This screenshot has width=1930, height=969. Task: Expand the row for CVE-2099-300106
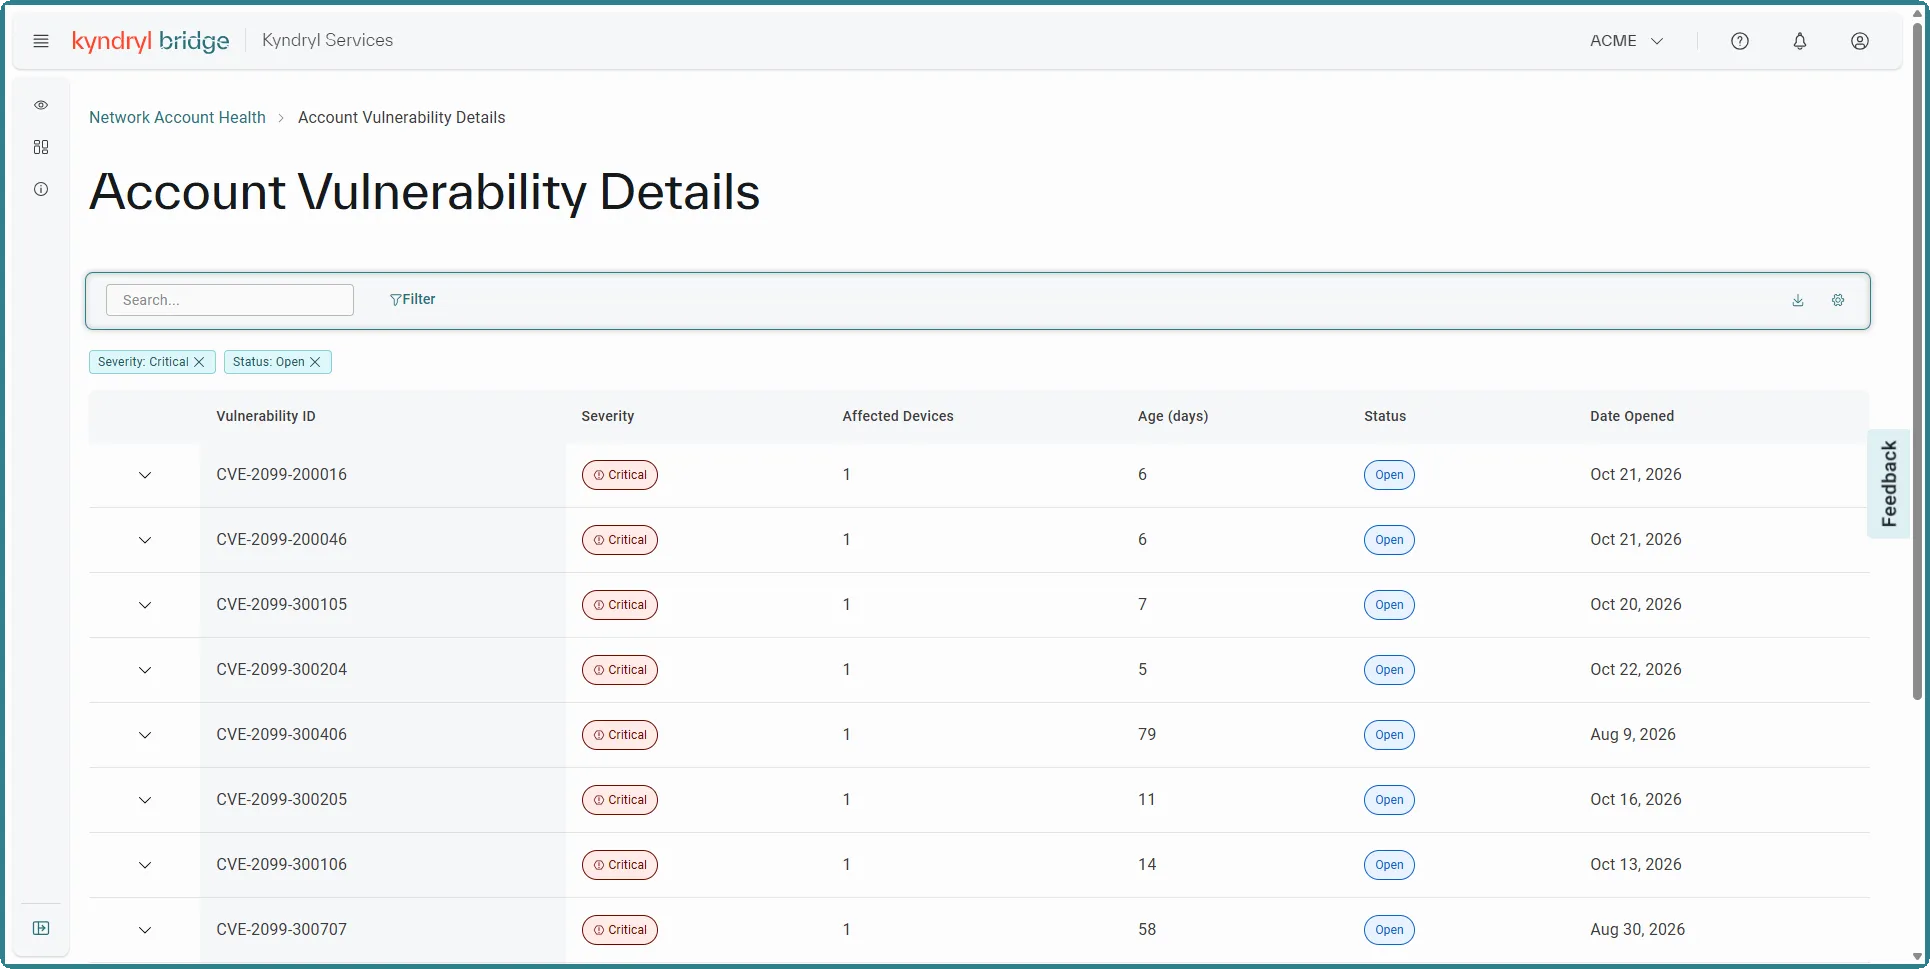click(x=145, y=865)
